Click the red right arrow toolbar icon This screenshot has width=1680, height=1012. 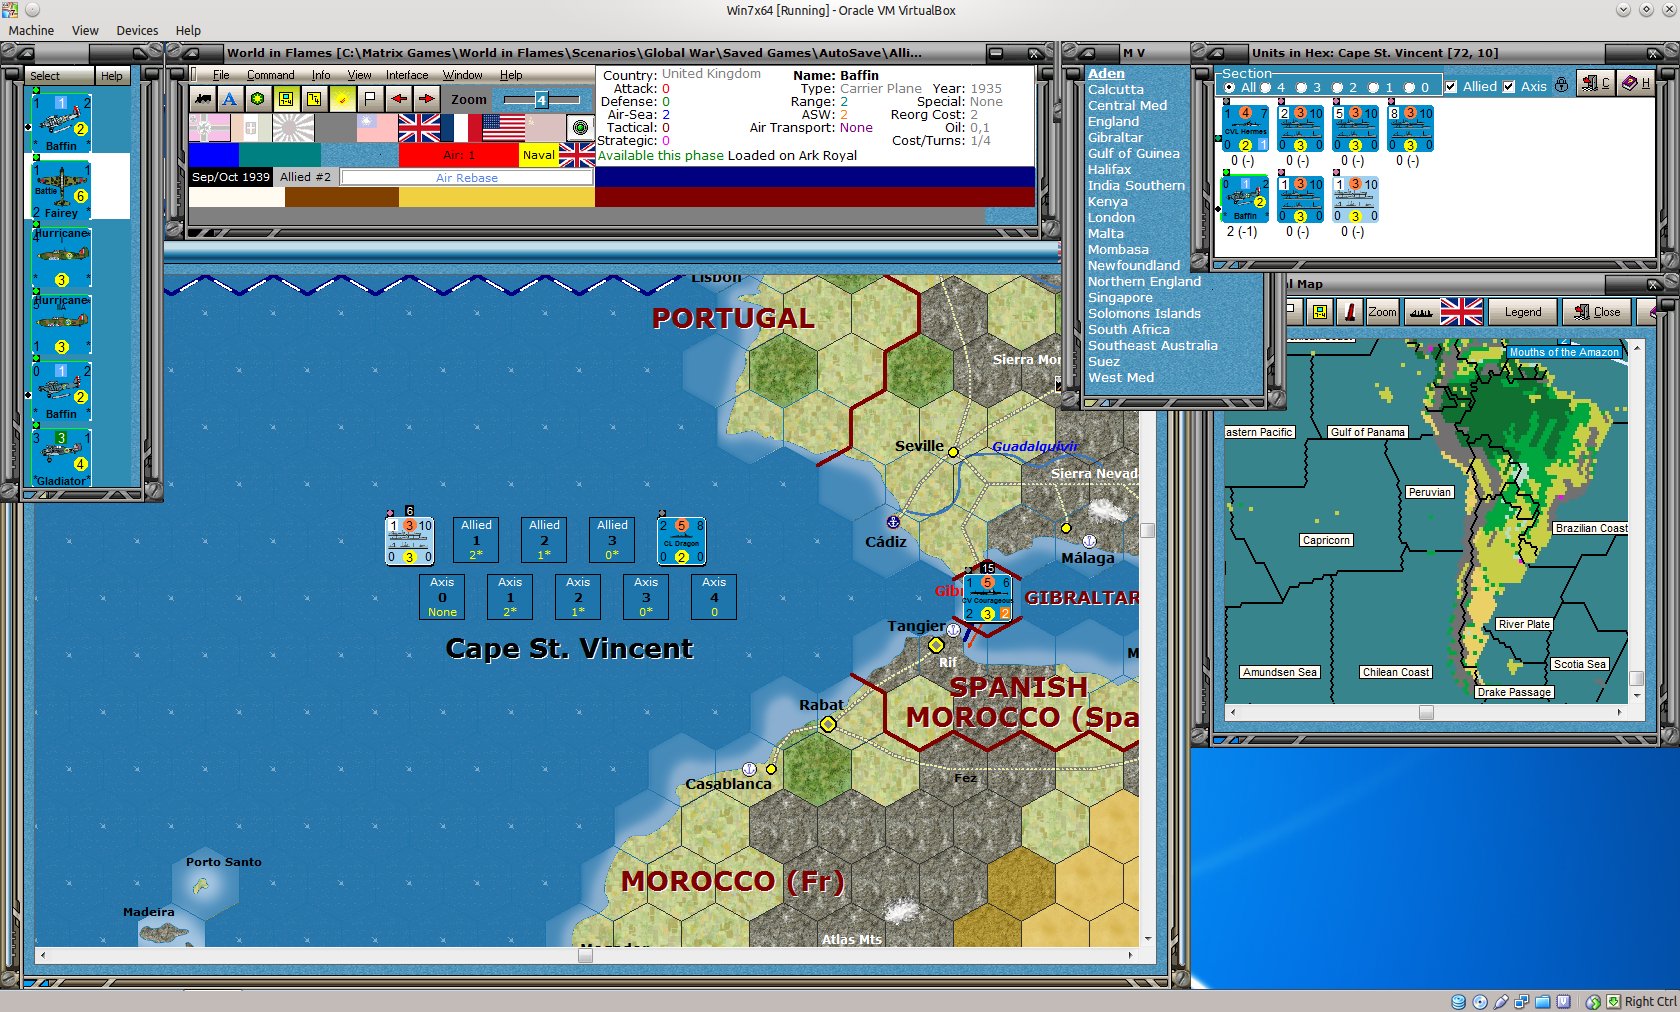(x=427, y=99)
